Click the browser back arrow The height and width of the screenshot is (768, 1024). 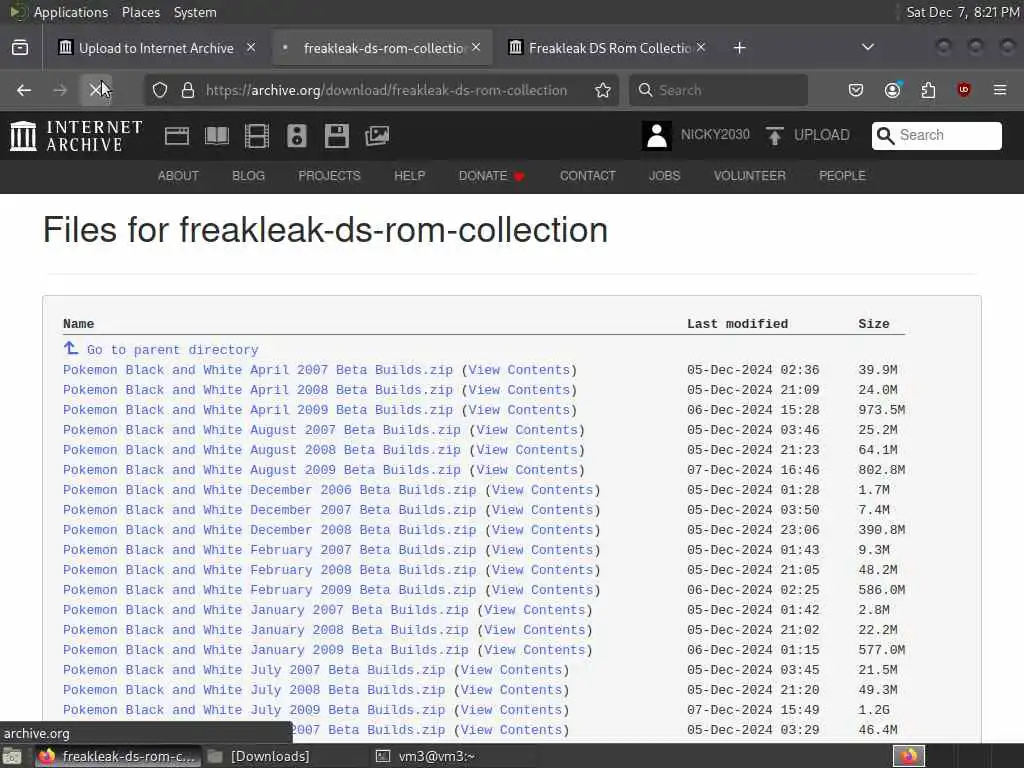[24, 90]
